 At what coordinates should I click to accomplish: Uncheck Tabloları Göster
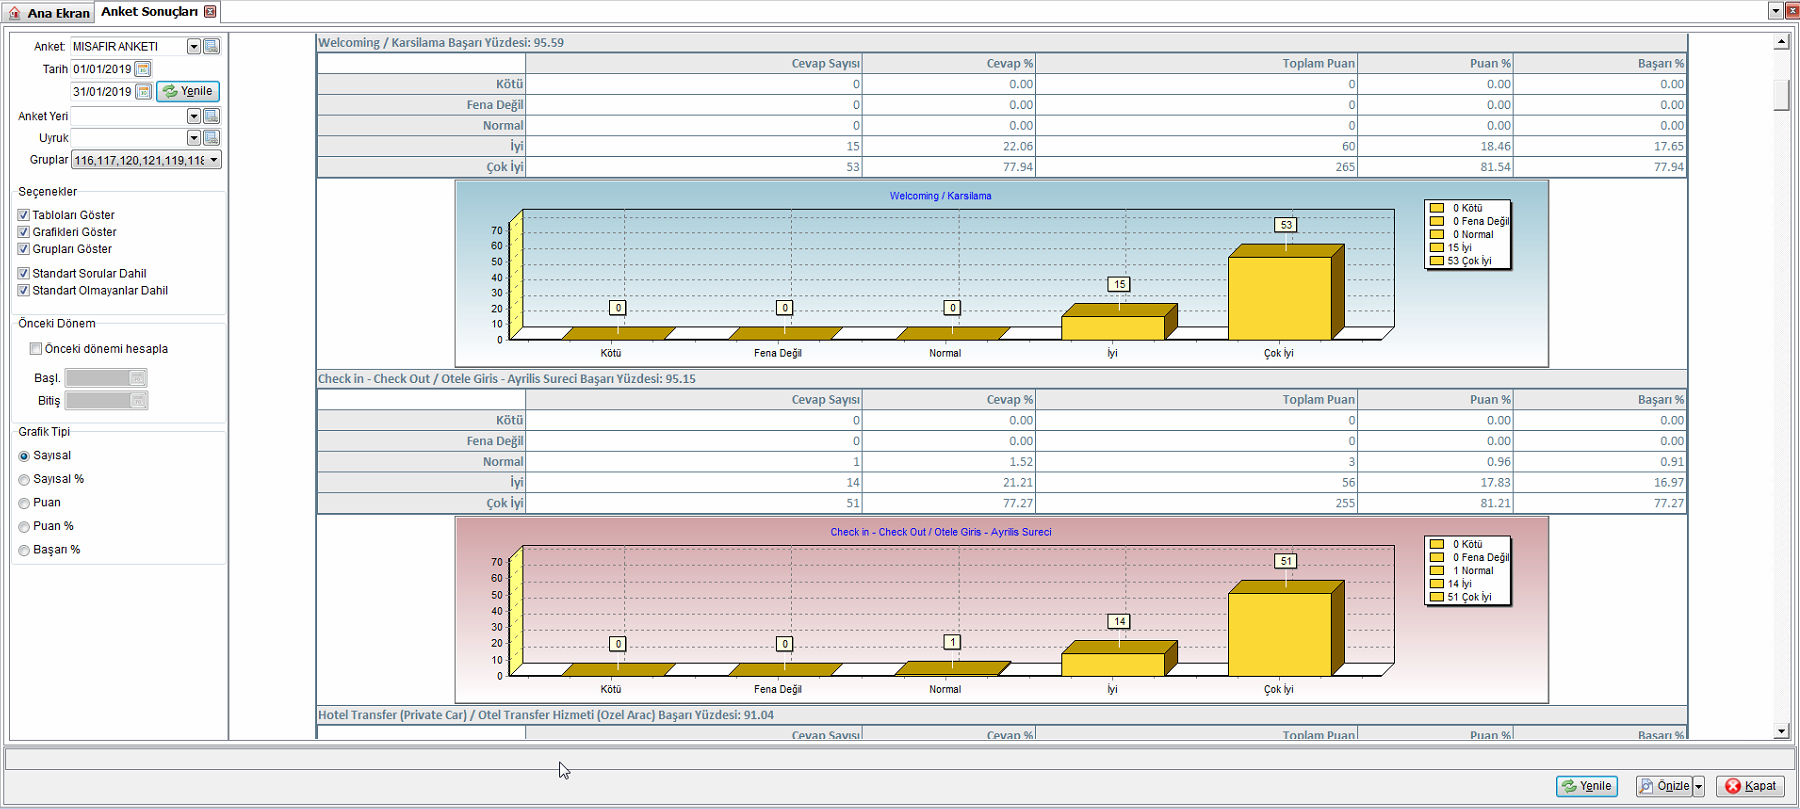[23, 215]
